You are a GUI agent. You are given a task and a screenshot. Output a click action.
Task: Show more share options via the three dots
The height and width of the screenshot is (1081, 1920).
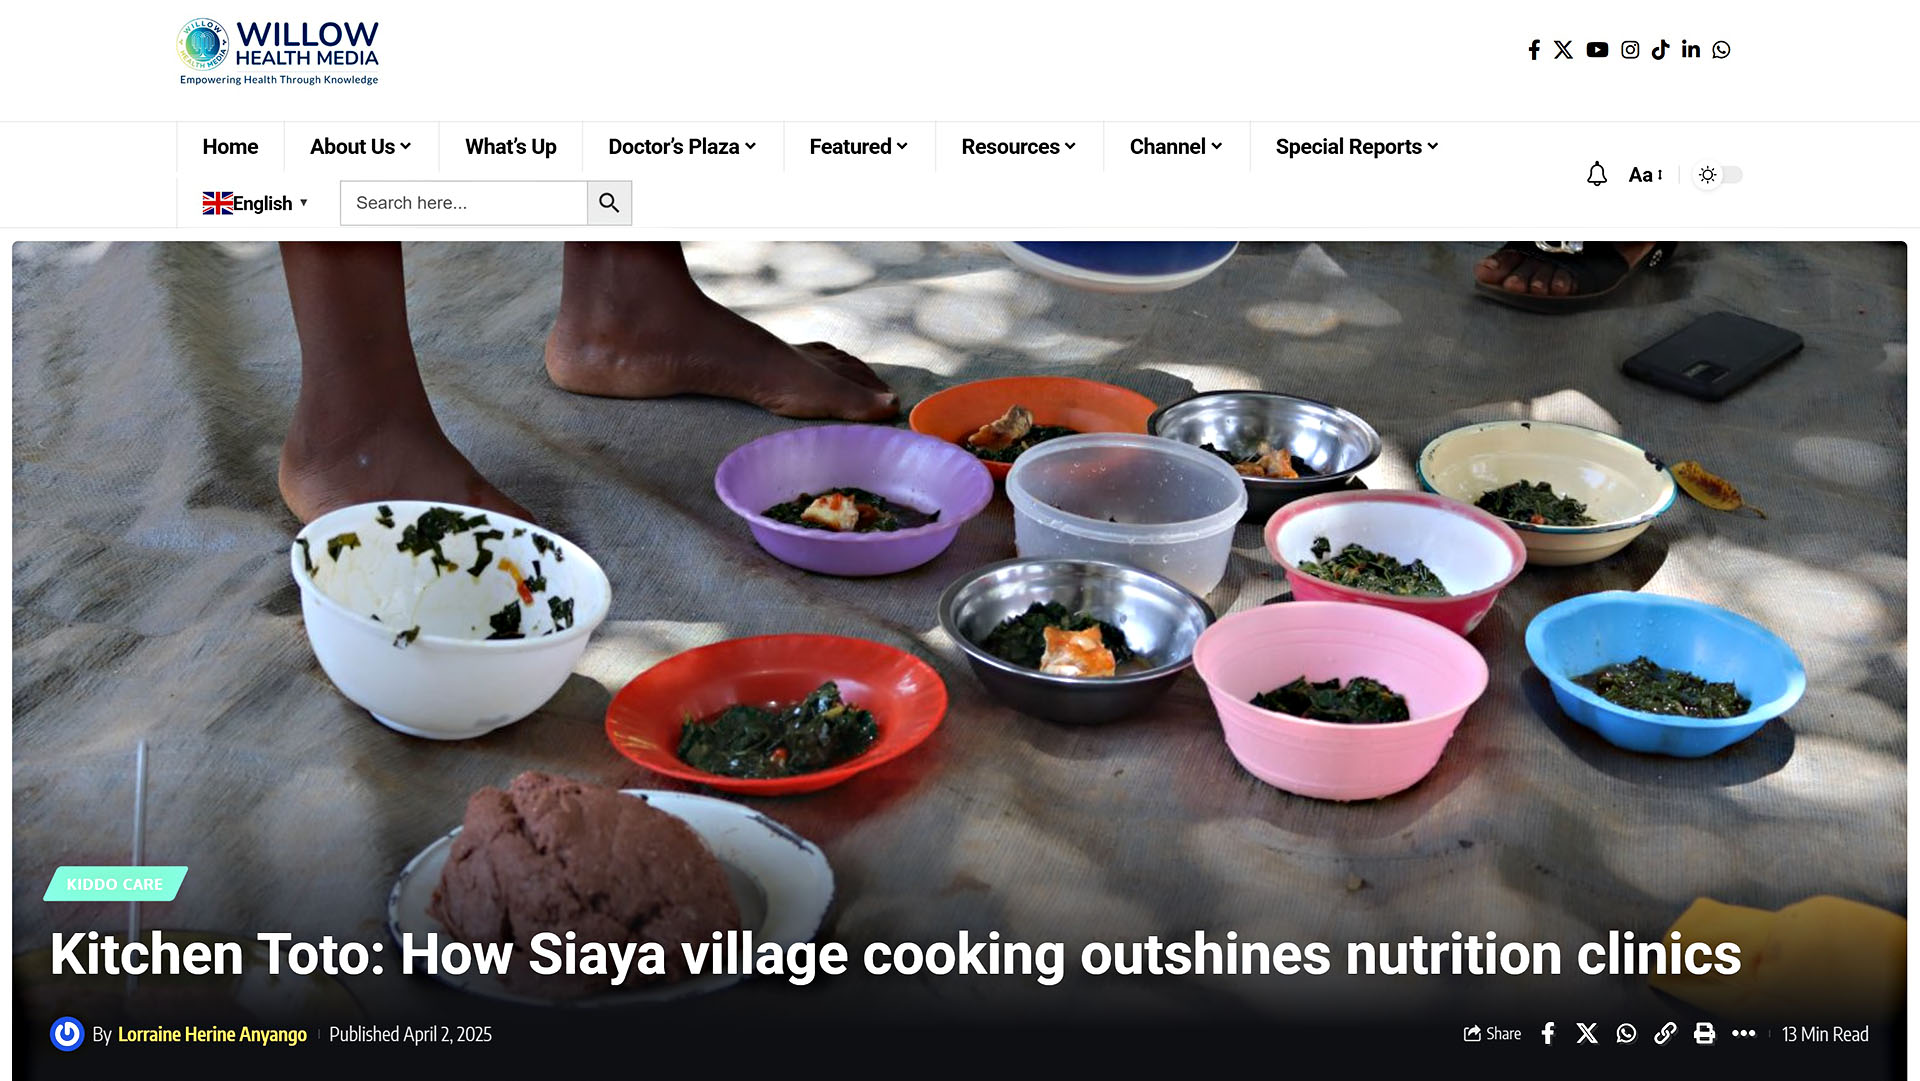point(1744,1034)
